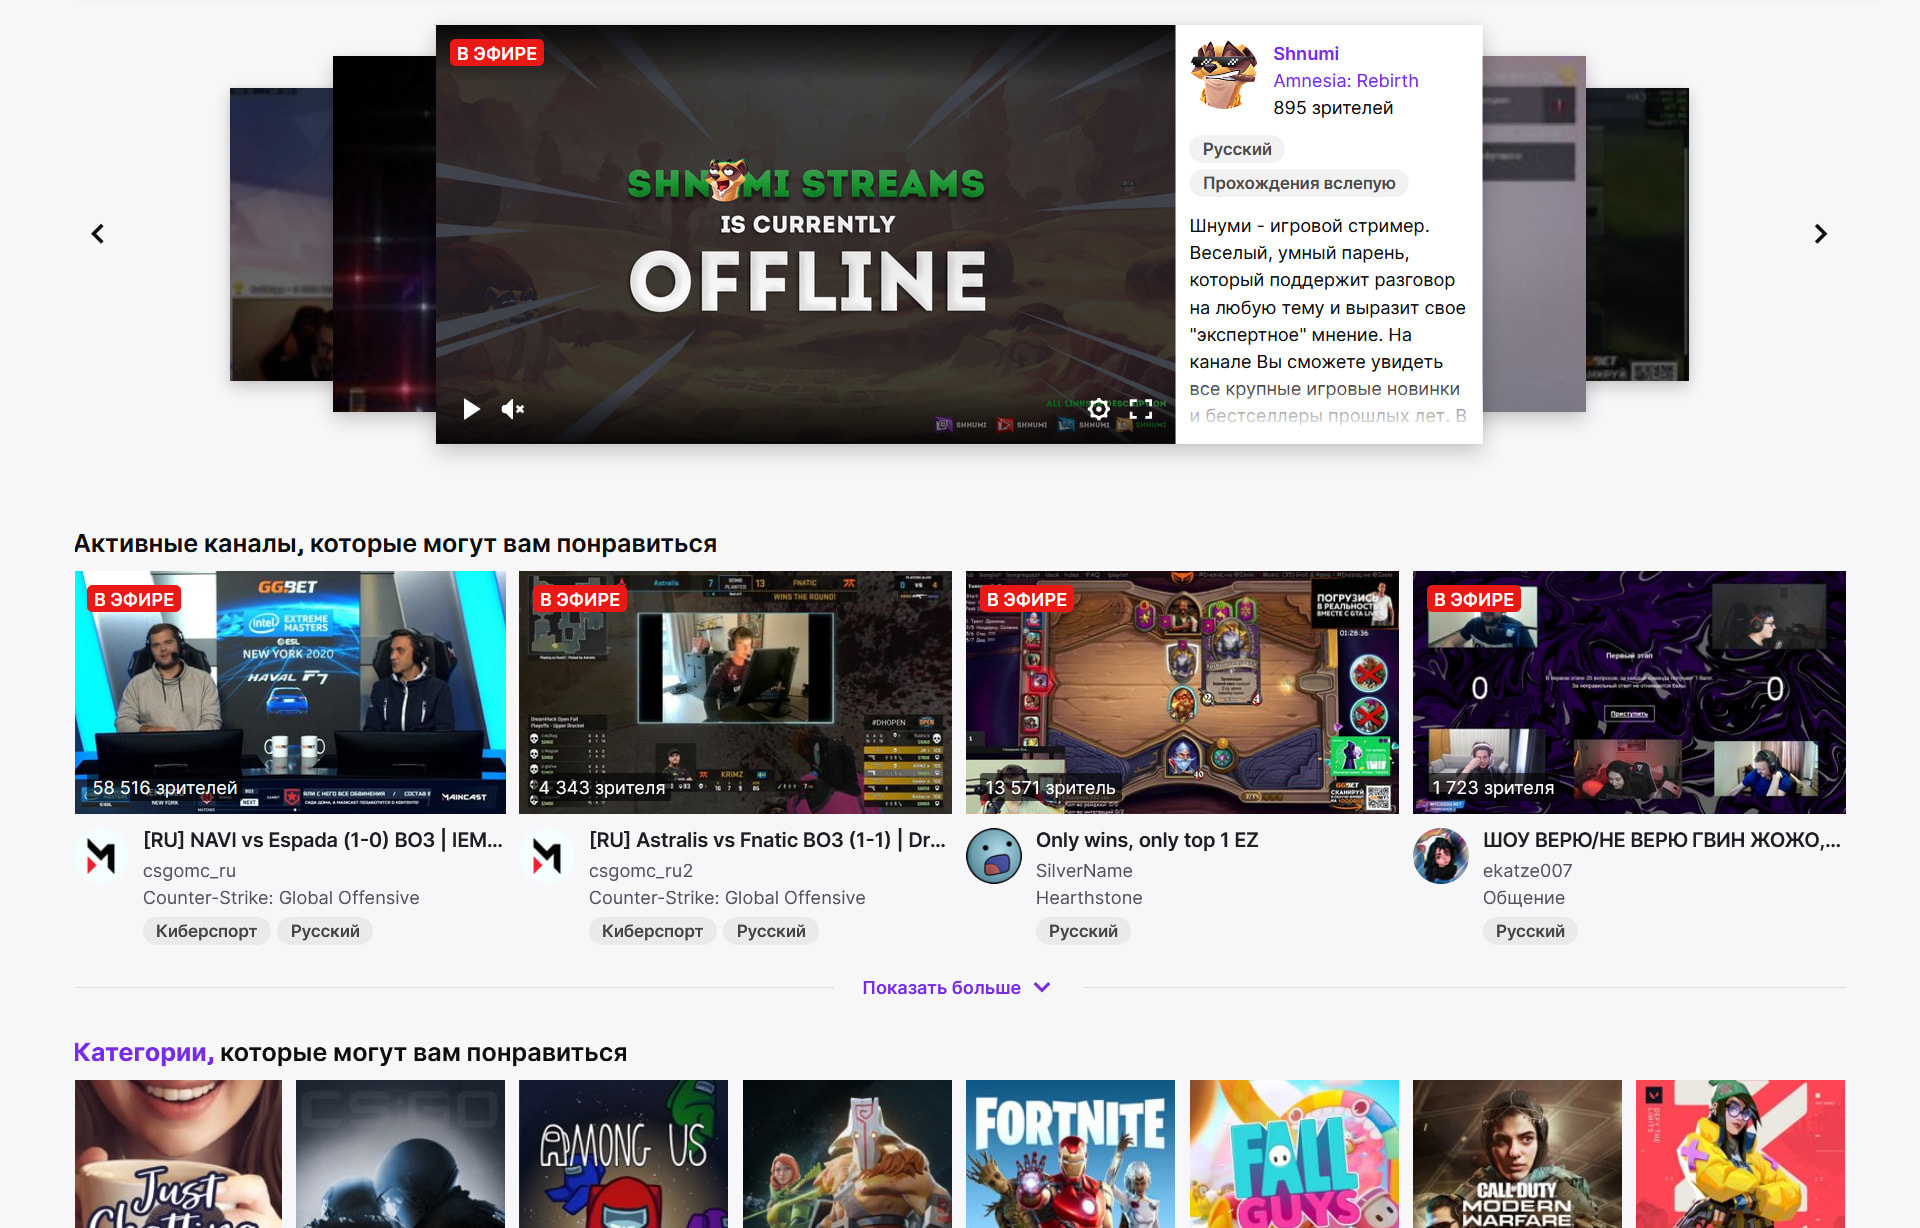Open Shnumi's avatar profile
Screen dimensions: 1920x1228
click(1223, 74)
